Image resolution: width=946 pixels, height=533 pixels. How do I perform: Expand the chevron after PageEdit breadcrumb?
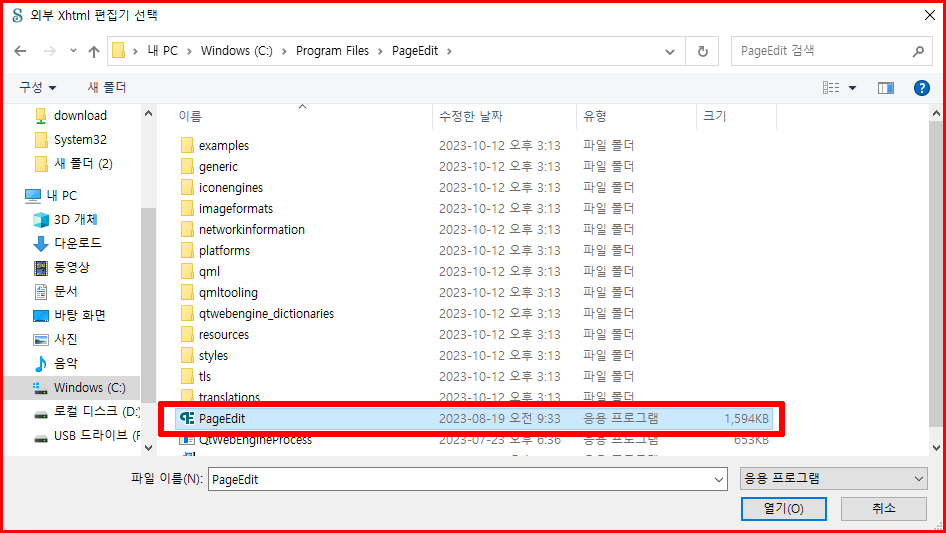(x=449, y=51)
